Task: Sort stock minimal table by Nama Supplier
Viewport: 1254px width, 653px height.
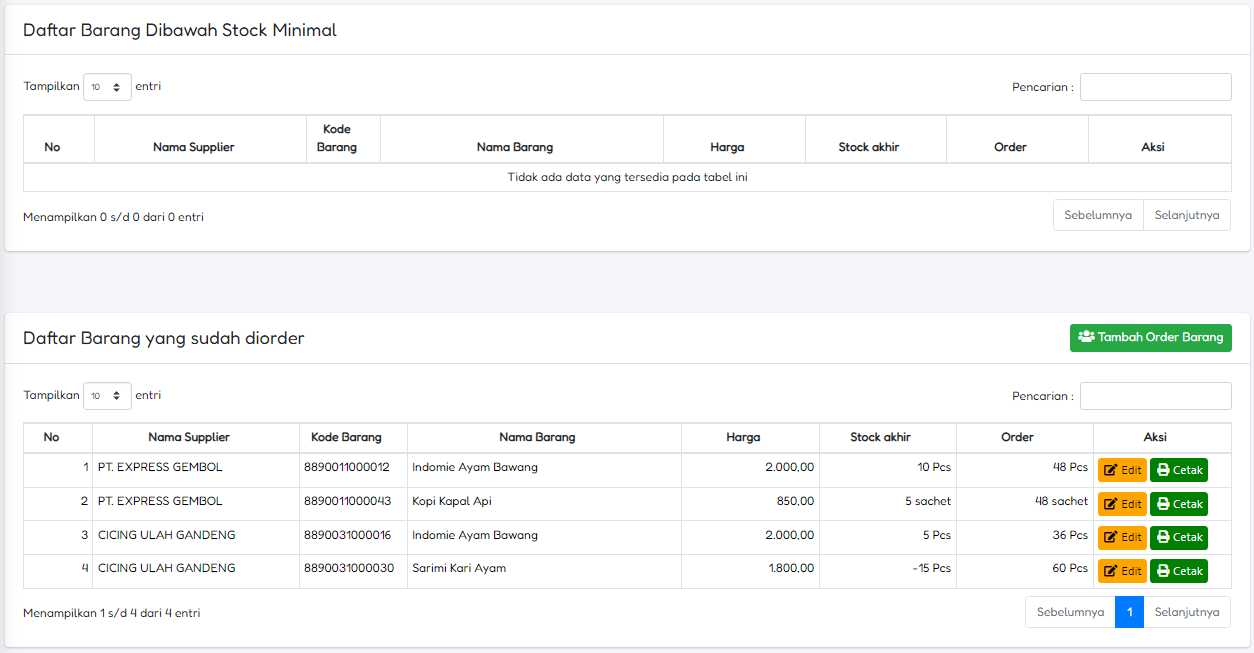Action: 200,139
